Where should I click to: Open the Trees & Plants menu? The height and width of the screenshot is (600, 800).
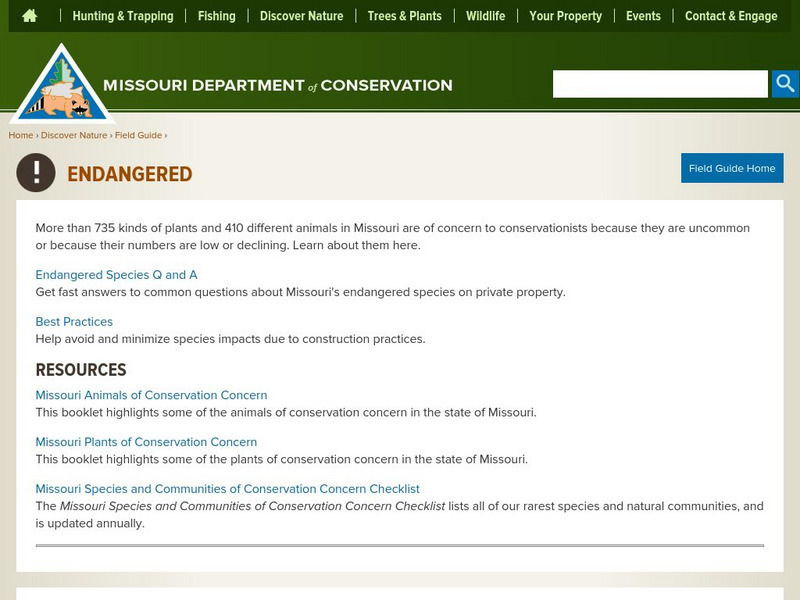[x=405, y=16]
